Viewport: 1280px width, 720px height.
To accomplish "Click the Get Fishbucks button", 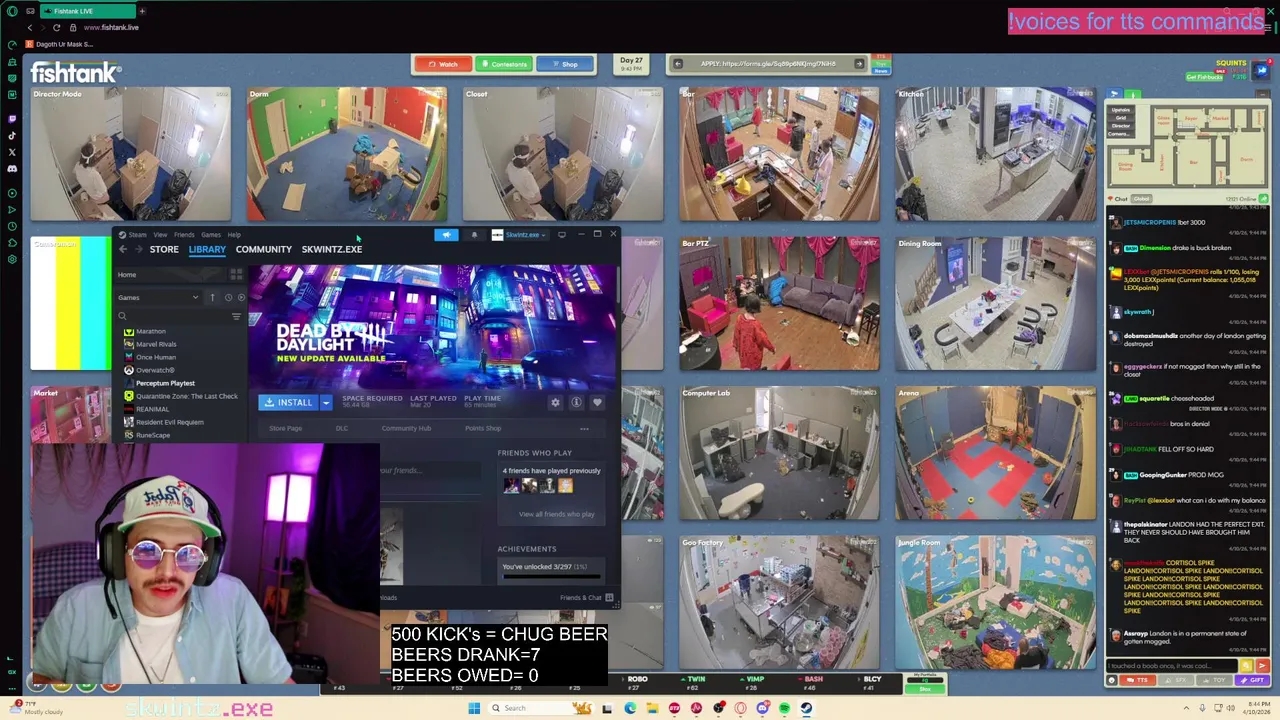I will click(x=1204, y=77).
